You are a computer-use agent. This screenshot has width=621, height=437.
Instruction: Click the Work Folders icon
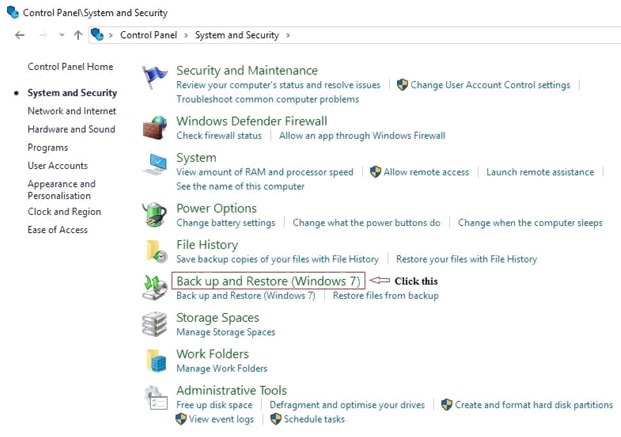156,361
